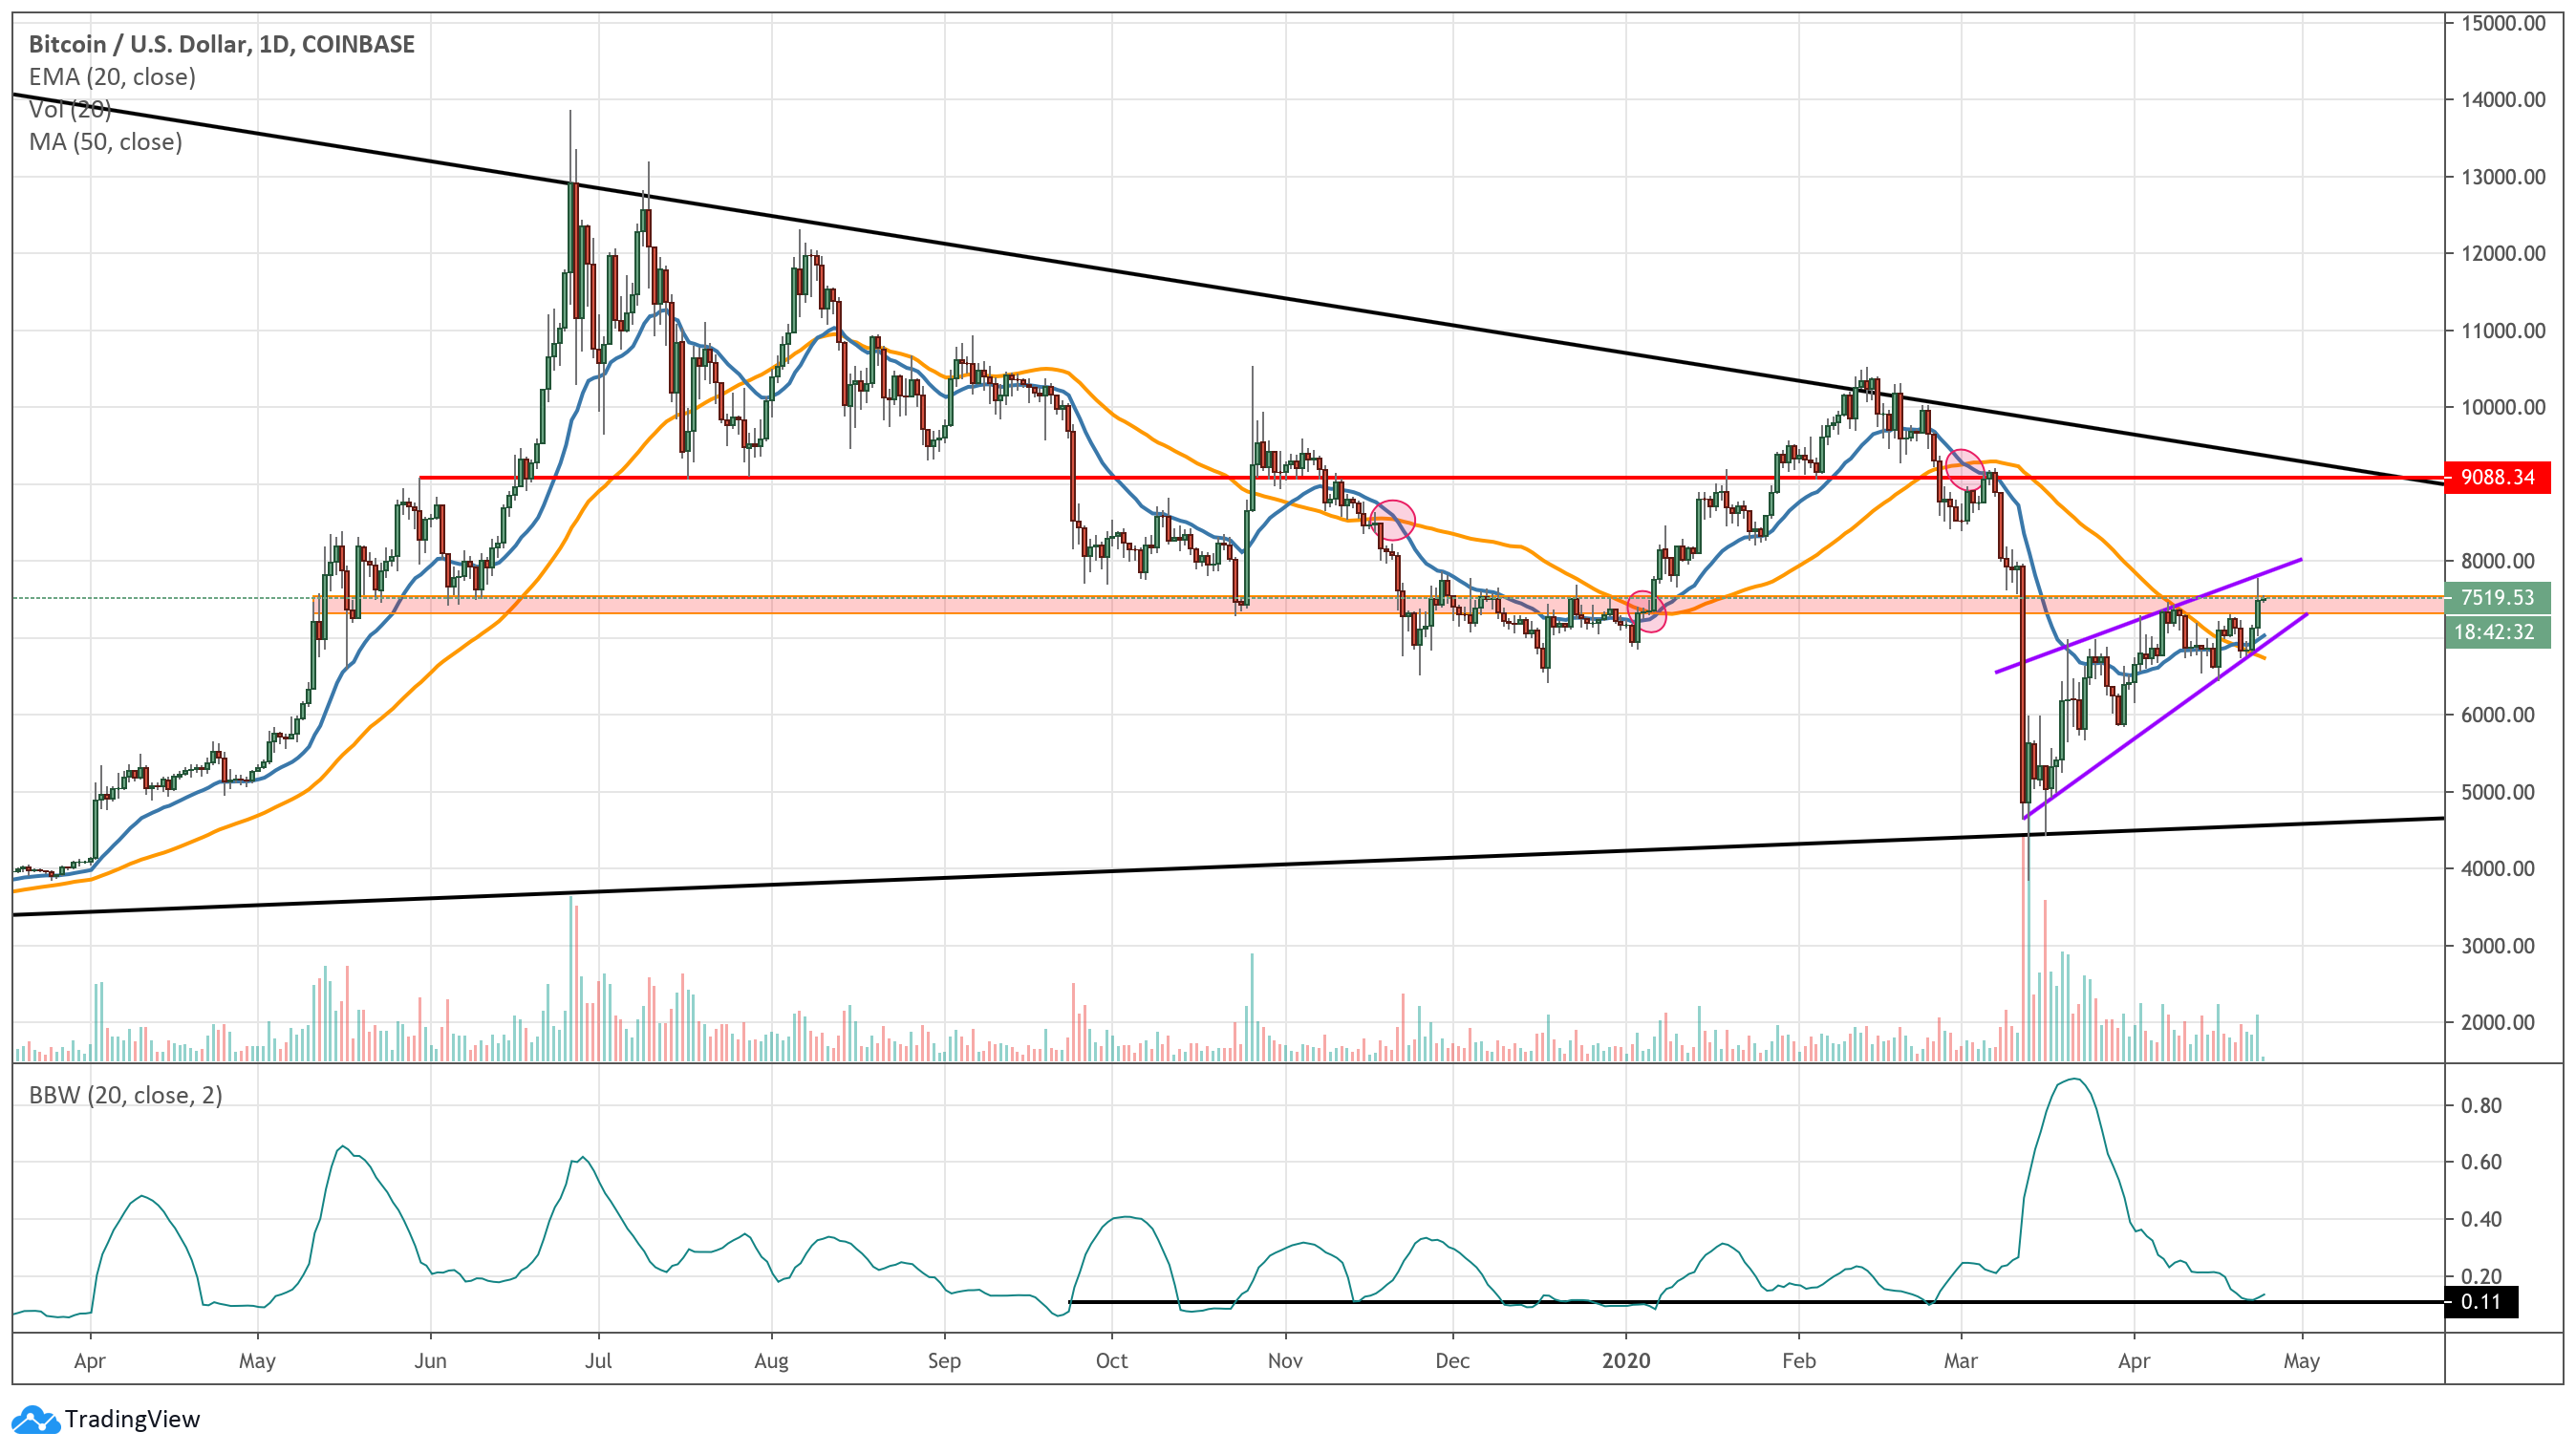This screenshot has width=2576, height=1454.
Task: Click the 8000.00 price axis label
Action: coord(2497,561)
